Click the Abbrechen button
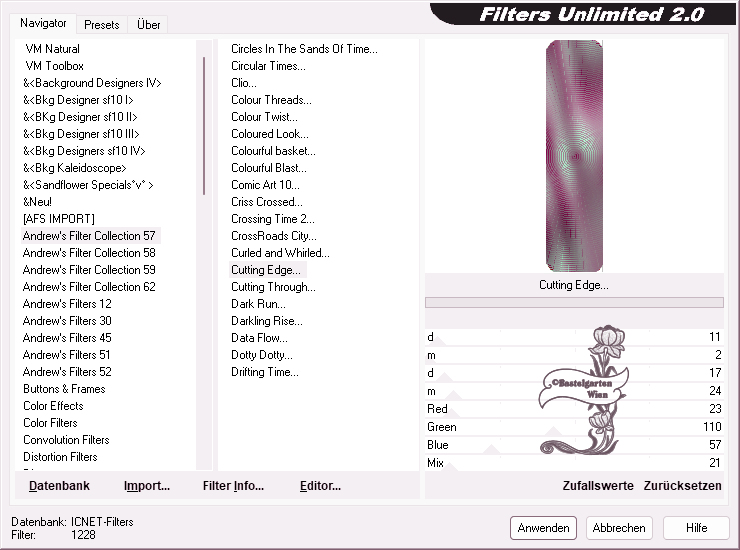The height and width of the screenshot is (550, 740). [x=619, y=528]
